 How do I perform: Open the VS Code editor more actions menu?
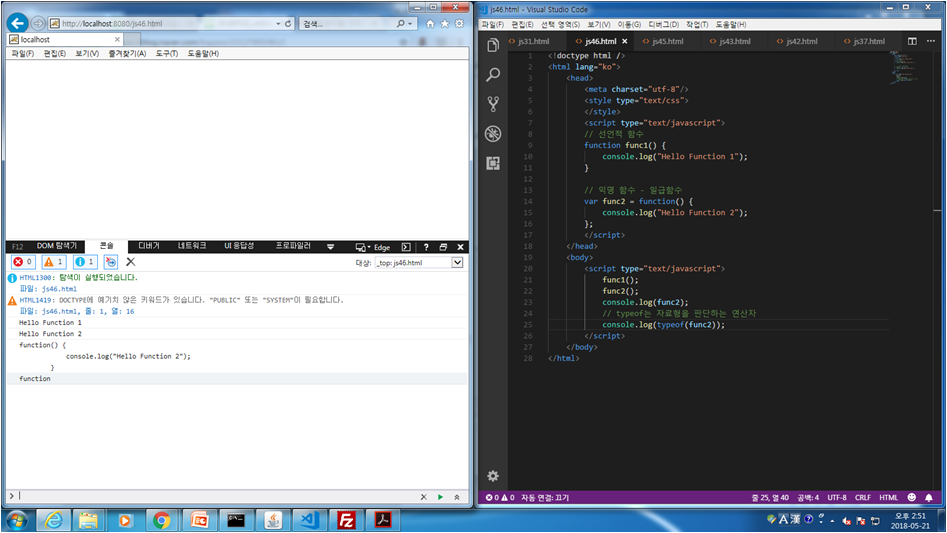point(931,41)
